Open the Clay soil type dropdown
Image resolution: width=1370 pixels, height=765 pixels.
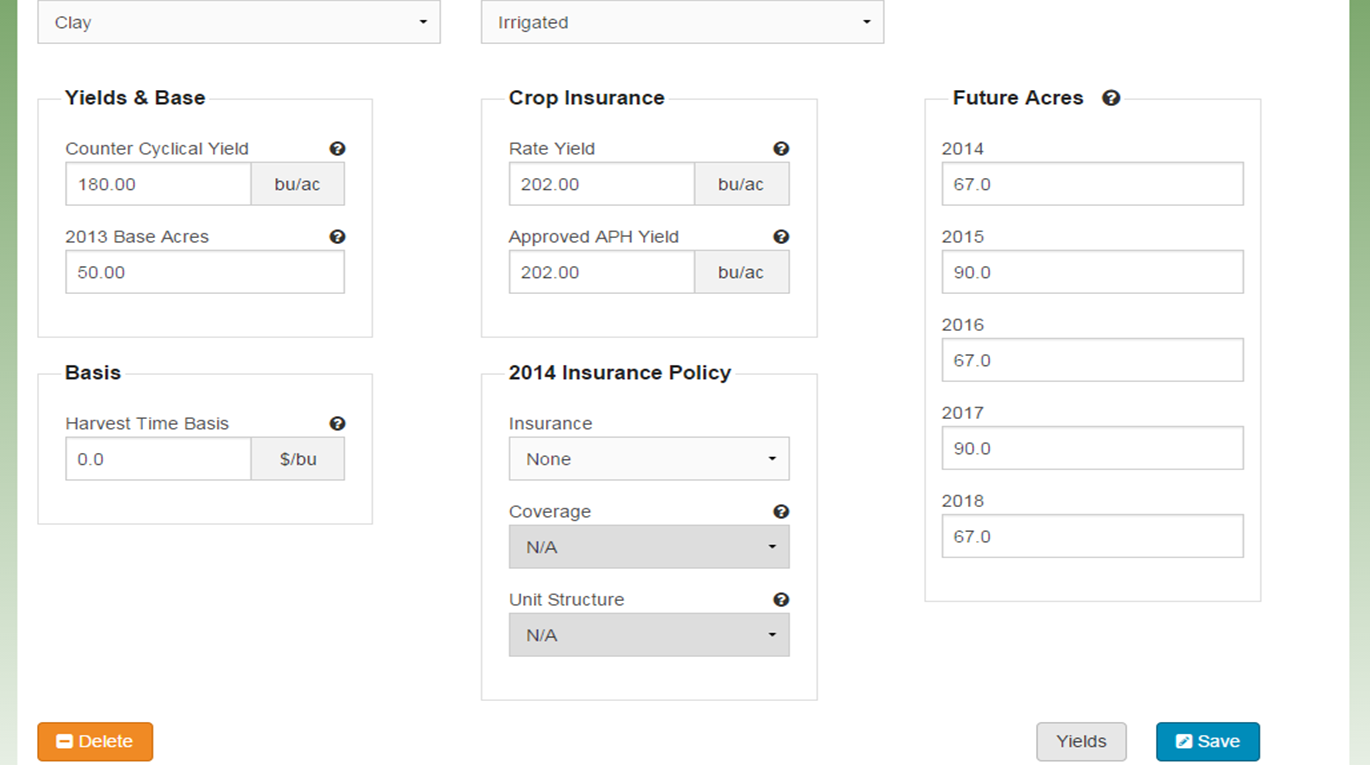click(239, 22)
